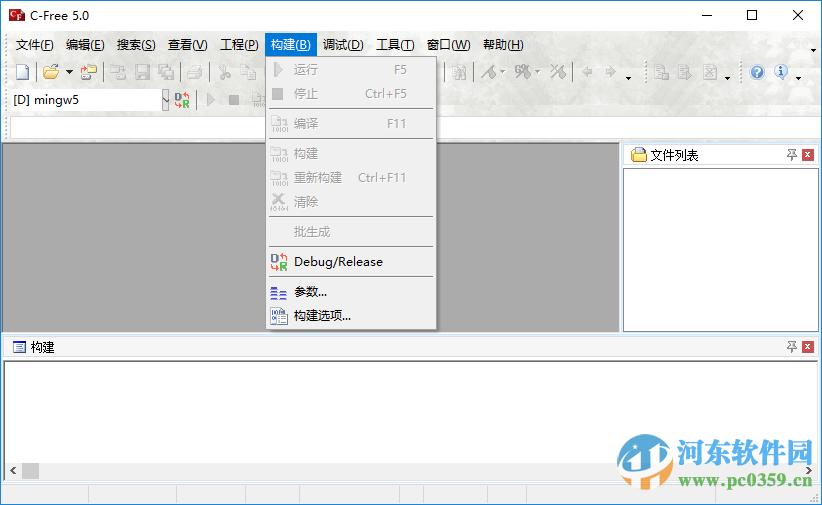The height and width of the screenshot is (505, 822).
Task: Select 清除 menu entry
Action: coord(351,202)
